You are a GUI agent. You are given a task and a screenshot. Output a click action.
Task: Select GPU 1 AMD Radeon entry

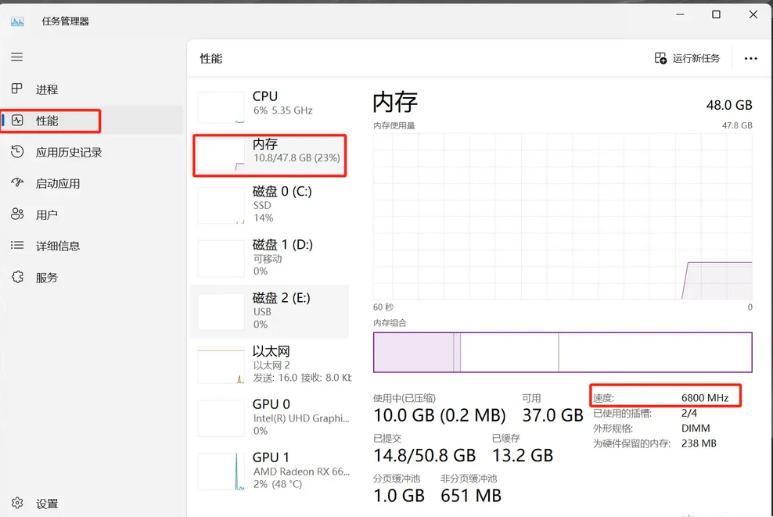[x=270, y=471]
